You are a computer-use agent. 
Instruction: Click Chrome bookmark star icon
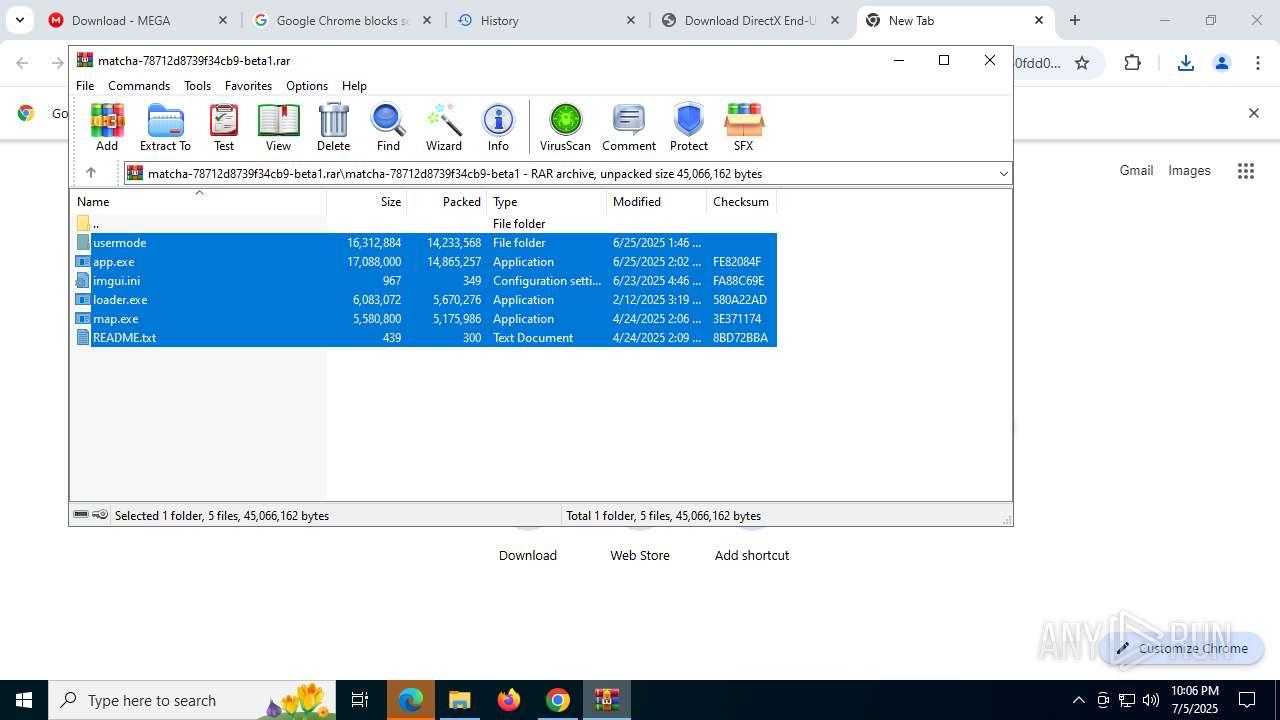coord(1082,63)
